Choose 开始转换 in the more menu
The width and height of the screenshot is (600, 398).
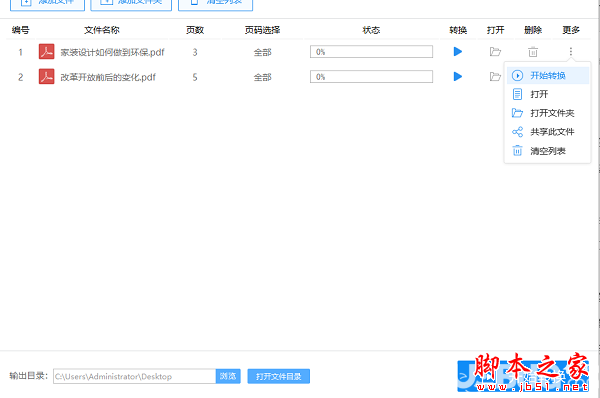point(548,75)
